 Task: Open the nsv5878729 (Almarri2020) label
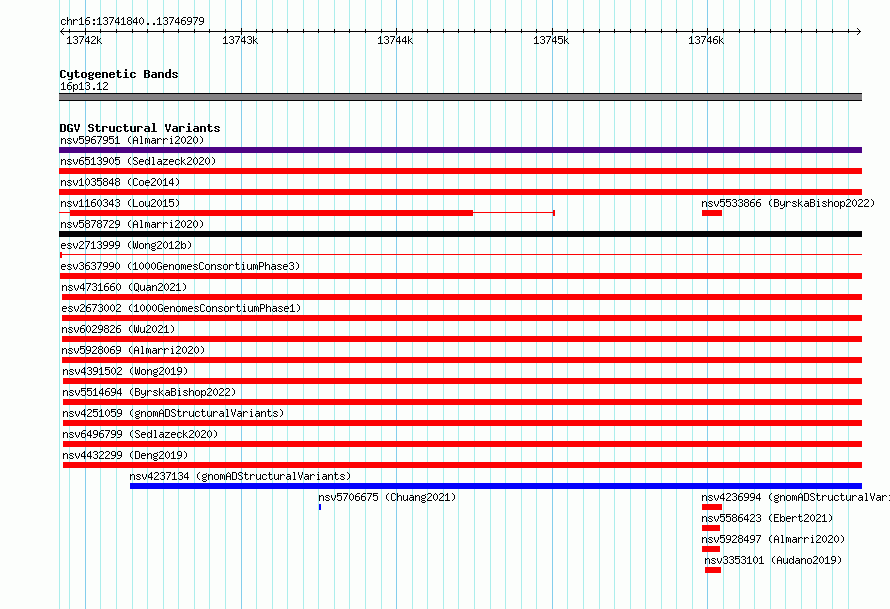[x=132, y=224]
